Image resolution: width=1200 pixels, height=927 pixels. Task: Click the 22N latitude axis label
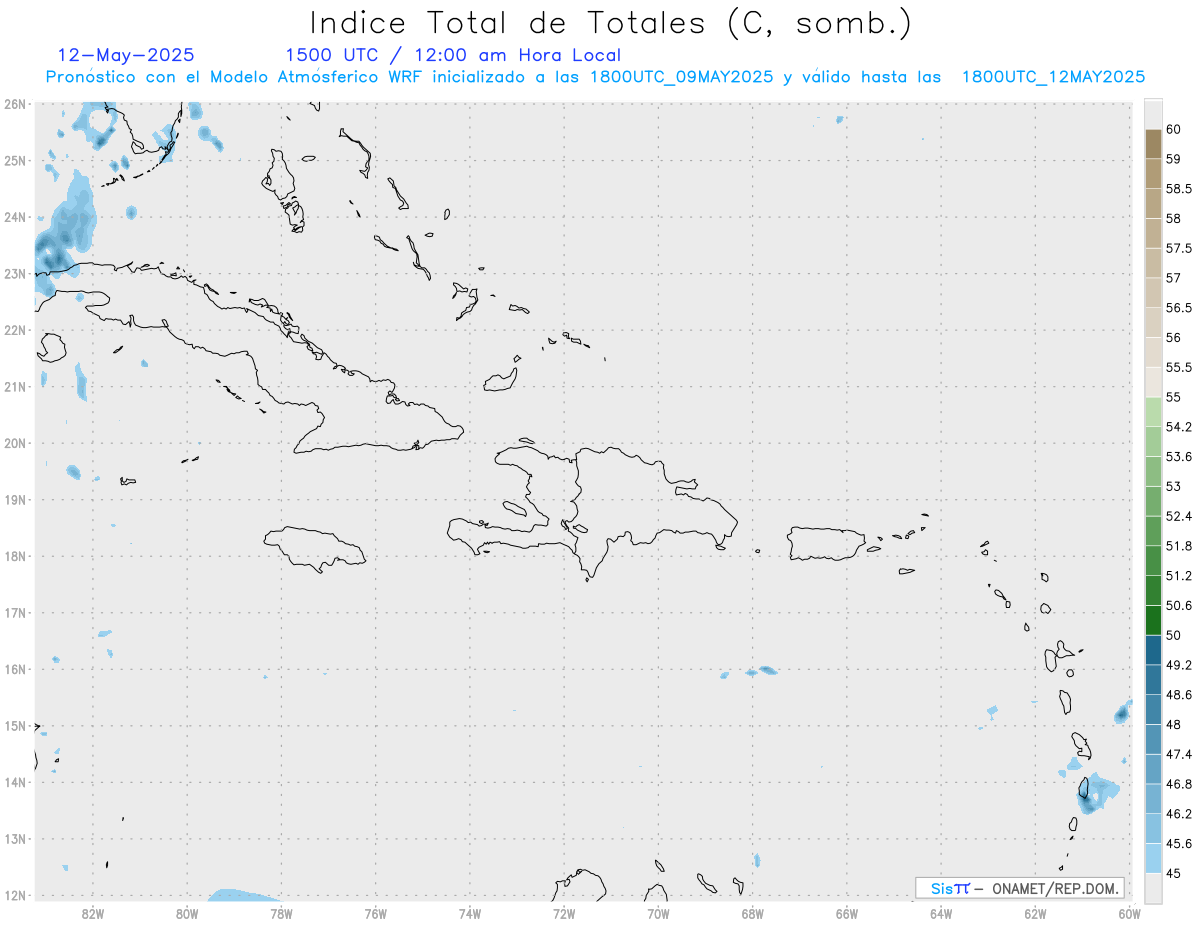15,330
